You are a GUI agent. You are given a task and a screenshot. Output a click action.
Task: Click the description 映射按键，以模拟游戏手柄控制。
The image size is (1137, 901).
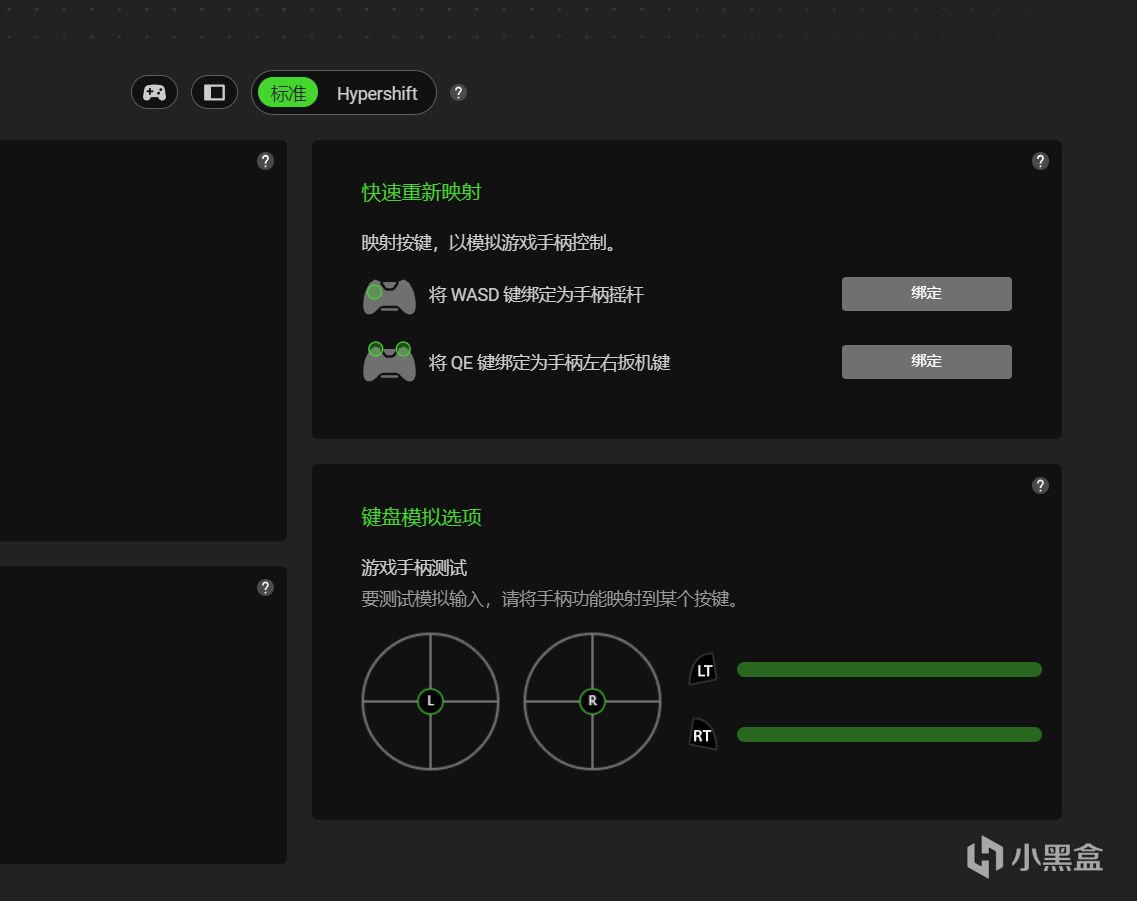[491, 243]
